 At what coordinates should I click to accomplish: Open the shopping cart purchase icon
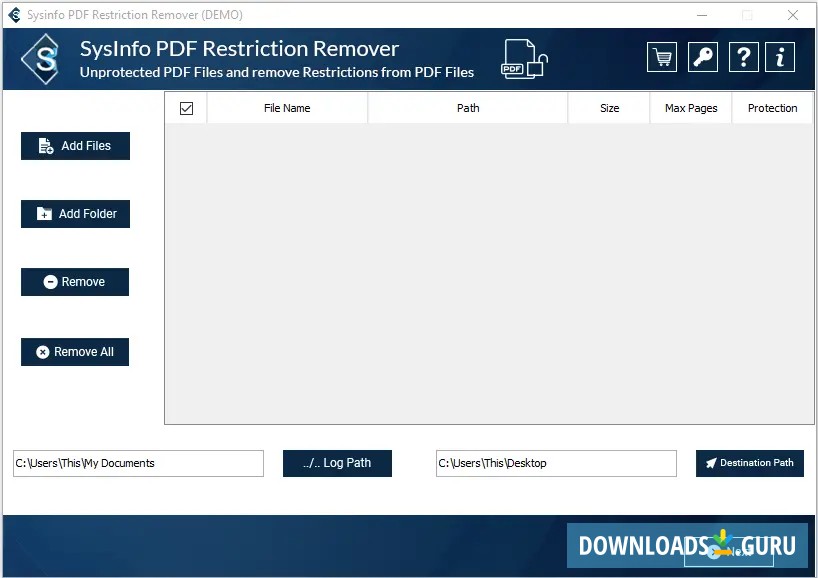pyautogui.click(x=661, y=57)
